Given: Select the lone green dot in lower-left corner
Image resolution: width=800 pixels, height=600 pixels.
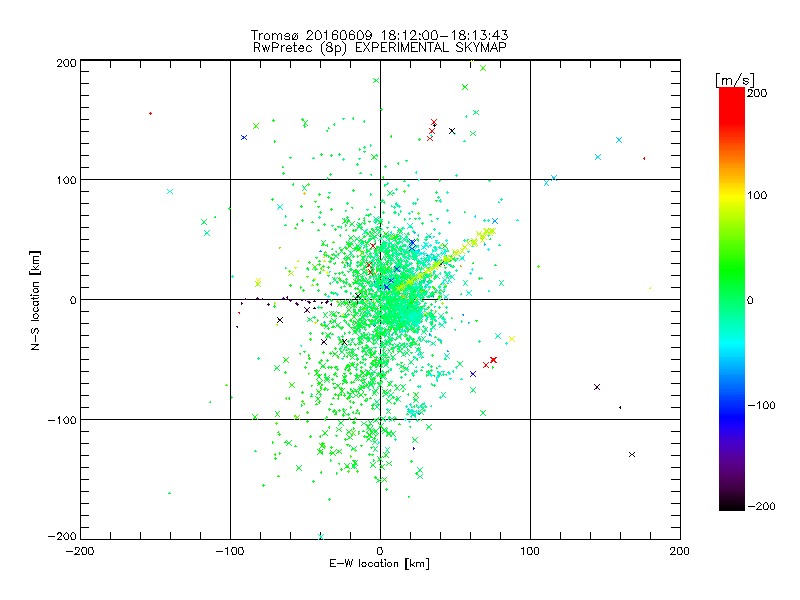Looking at the screenshot, I should tap(169, 493).
